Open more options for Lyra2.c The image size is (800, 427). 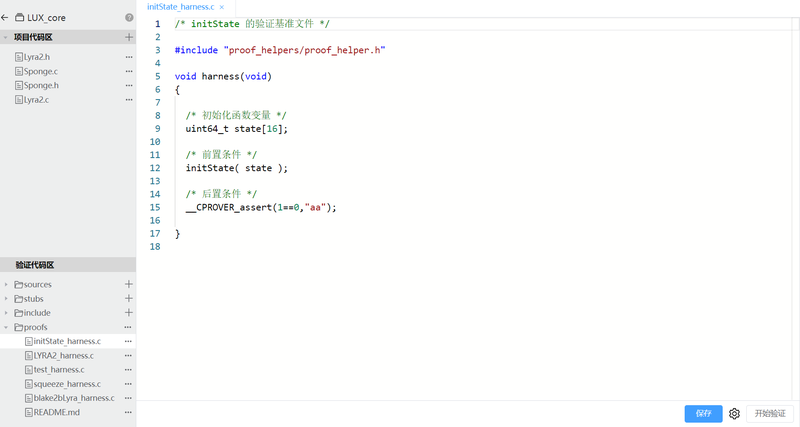pos(129,100)
